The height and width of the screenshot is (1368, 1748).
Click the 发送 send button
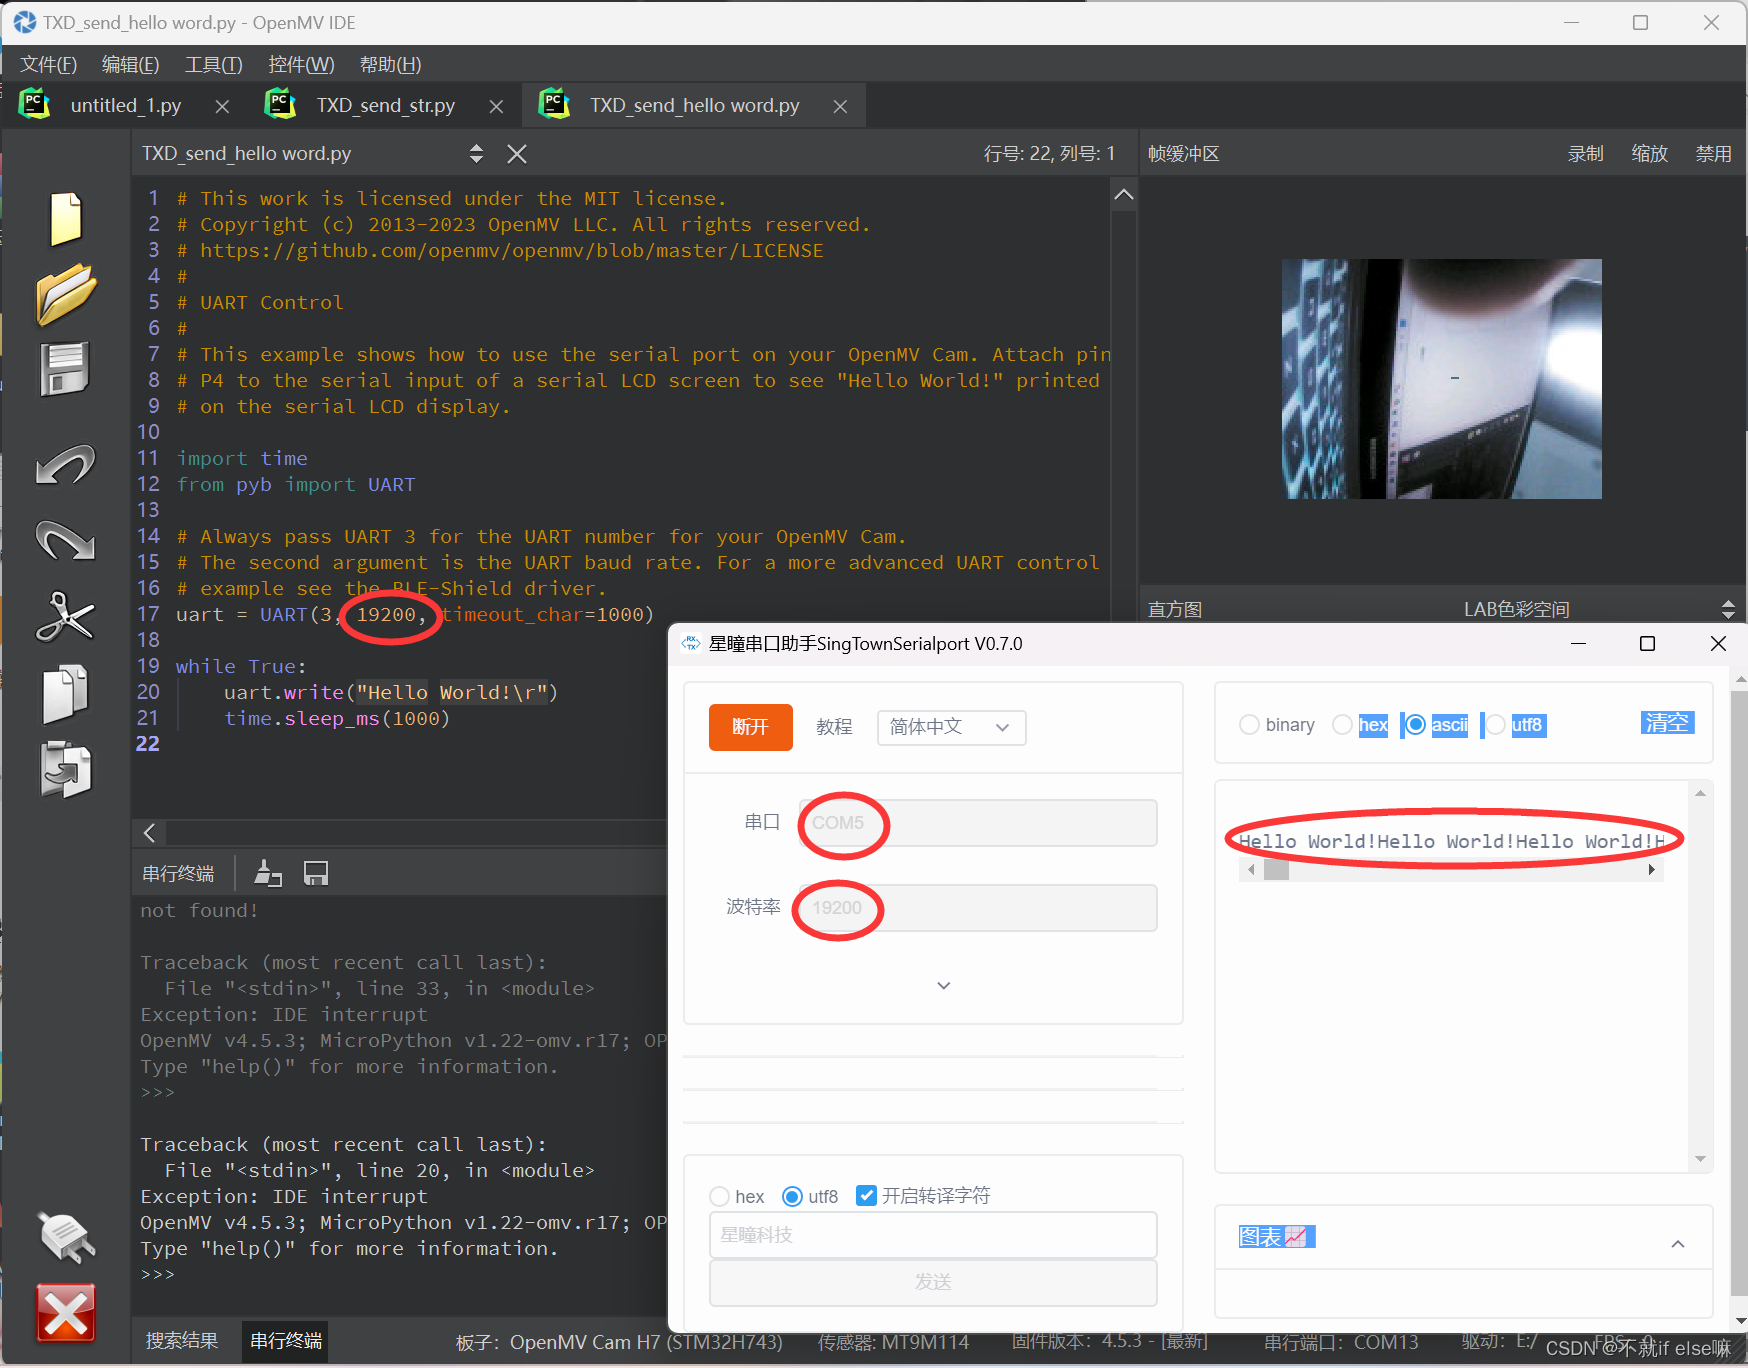click(933, 1282)
